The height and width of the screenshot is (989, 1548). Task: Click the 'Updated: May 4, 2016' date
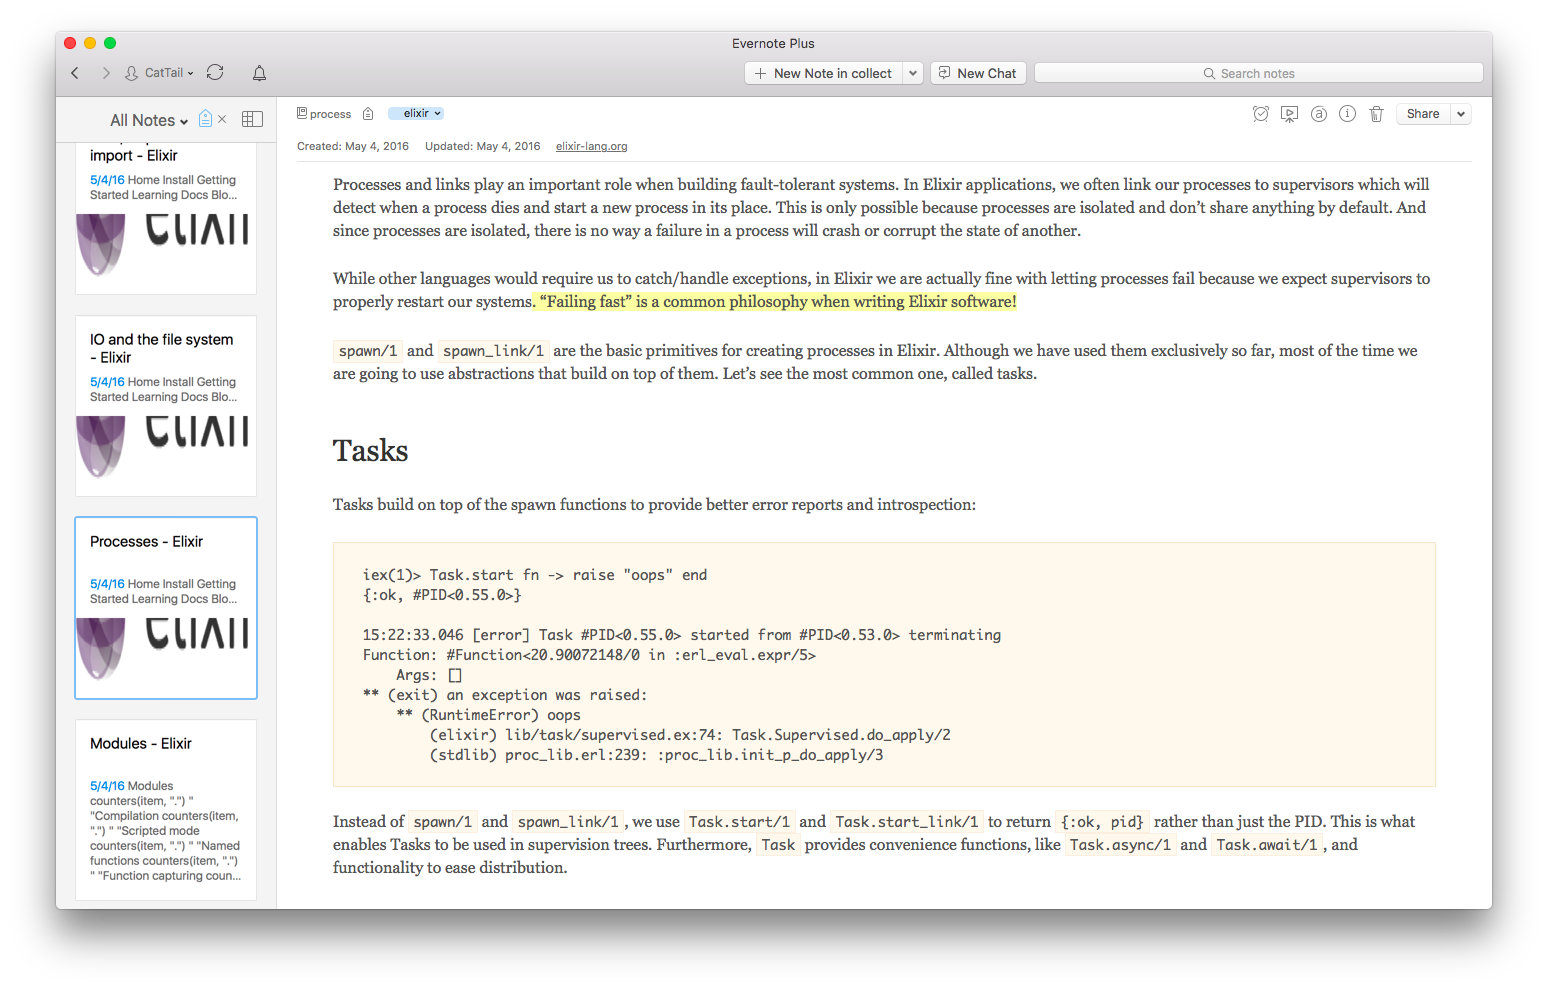tap(483, 146)
